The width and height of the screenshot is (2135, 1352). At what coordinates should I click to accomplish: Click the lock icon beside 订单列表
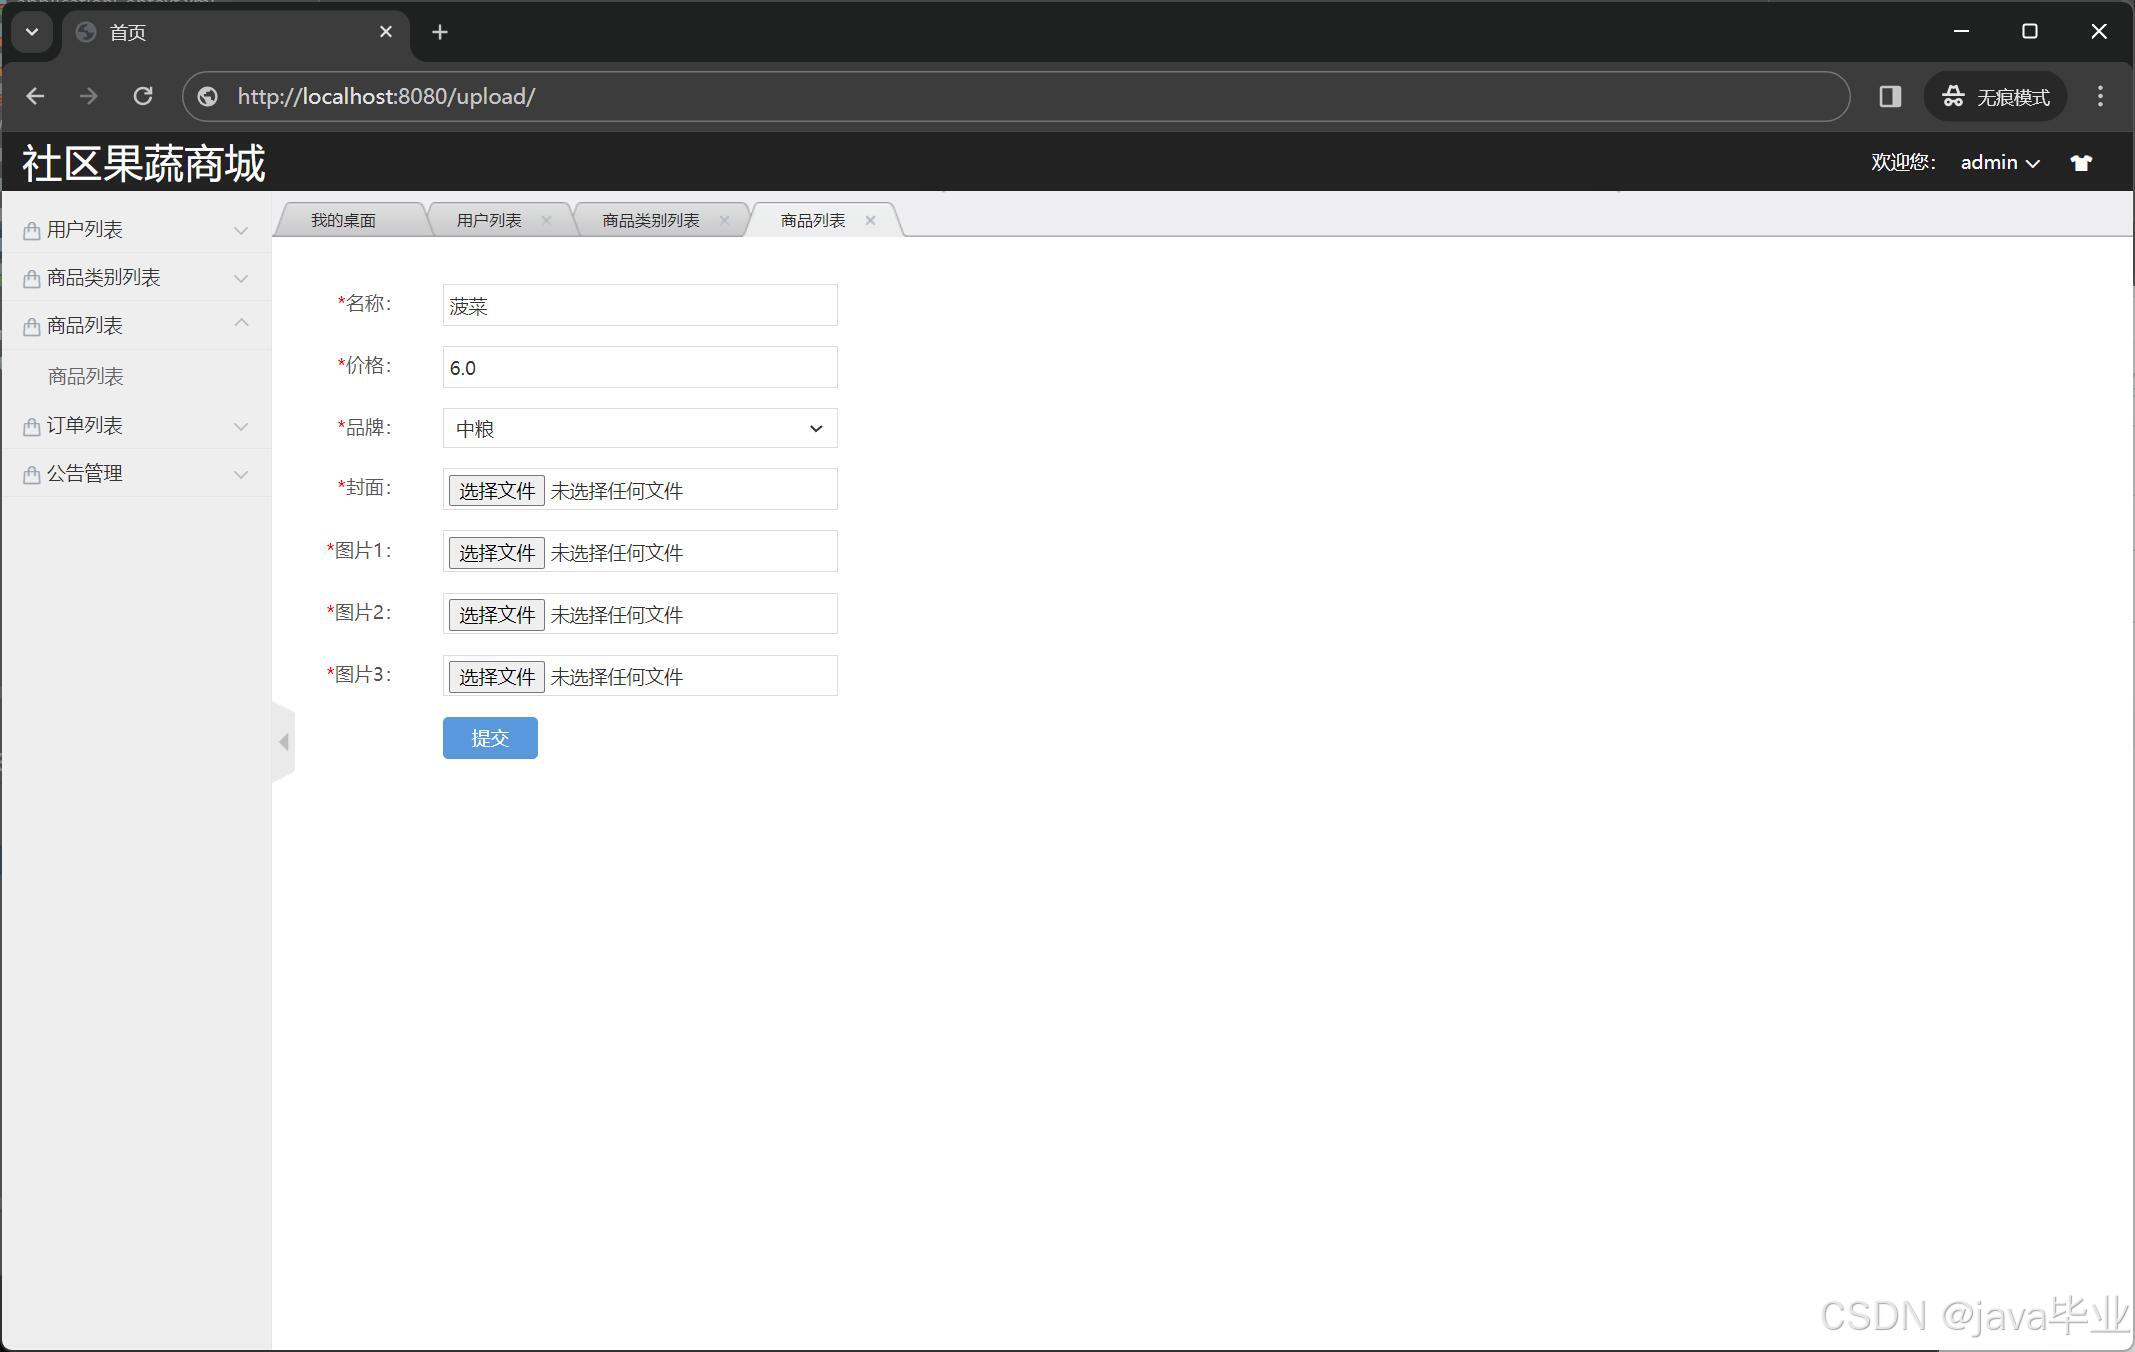(32, 427)
